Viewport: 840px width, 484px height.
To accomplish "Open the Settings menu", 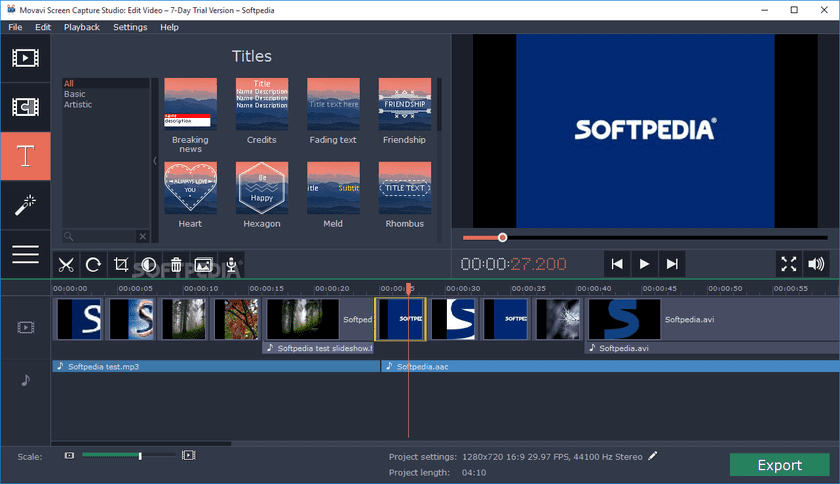I will pos(130,27).
